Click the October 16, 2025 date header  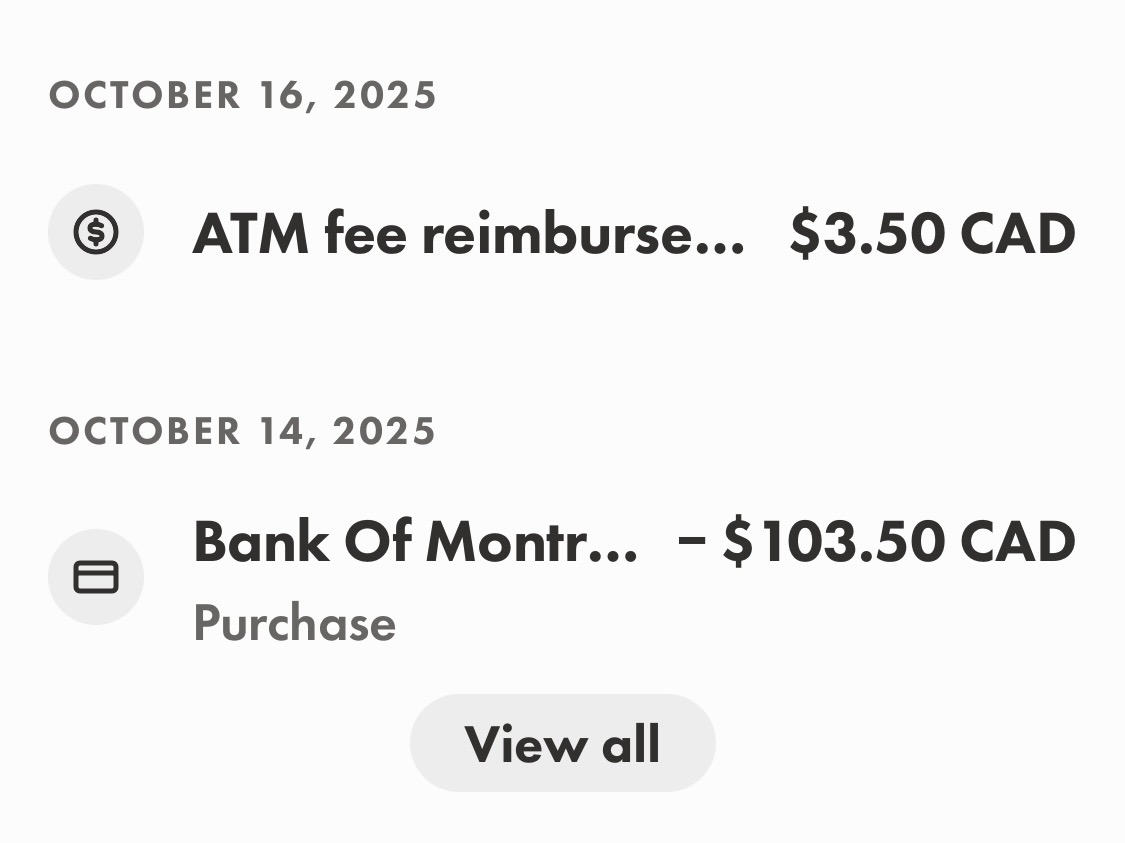[243, 96]
